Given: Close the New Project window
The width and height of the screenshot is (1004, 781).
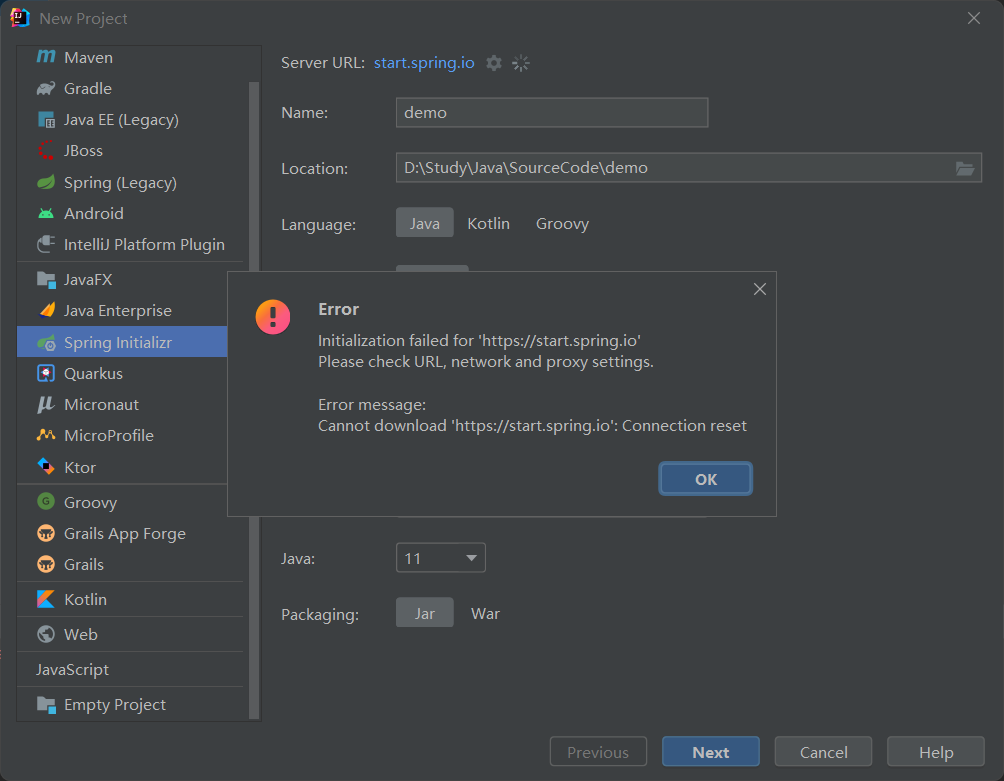Looking at the screenshot, I should click(x=974, y=19).
